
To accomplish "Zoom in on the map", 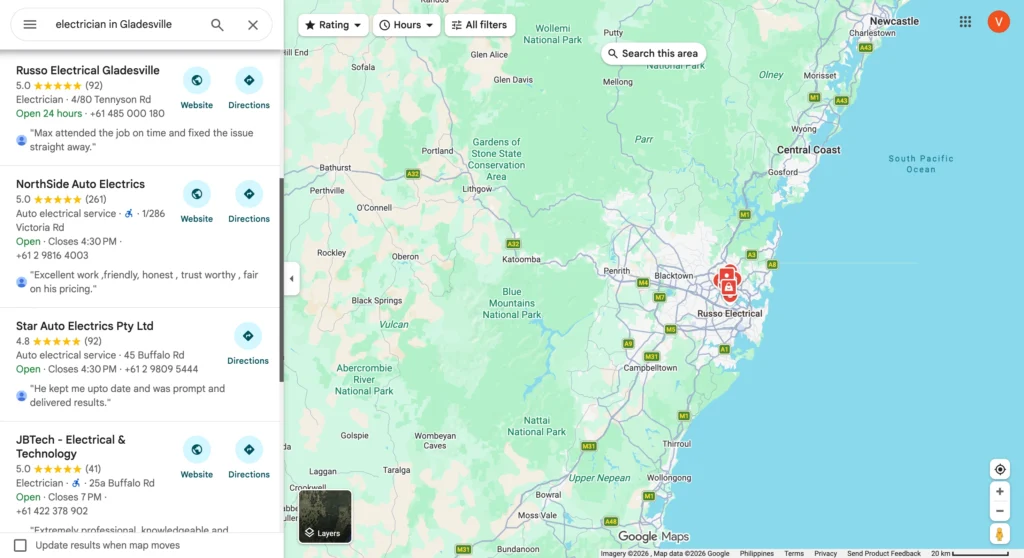I will tap(1000, 492).
